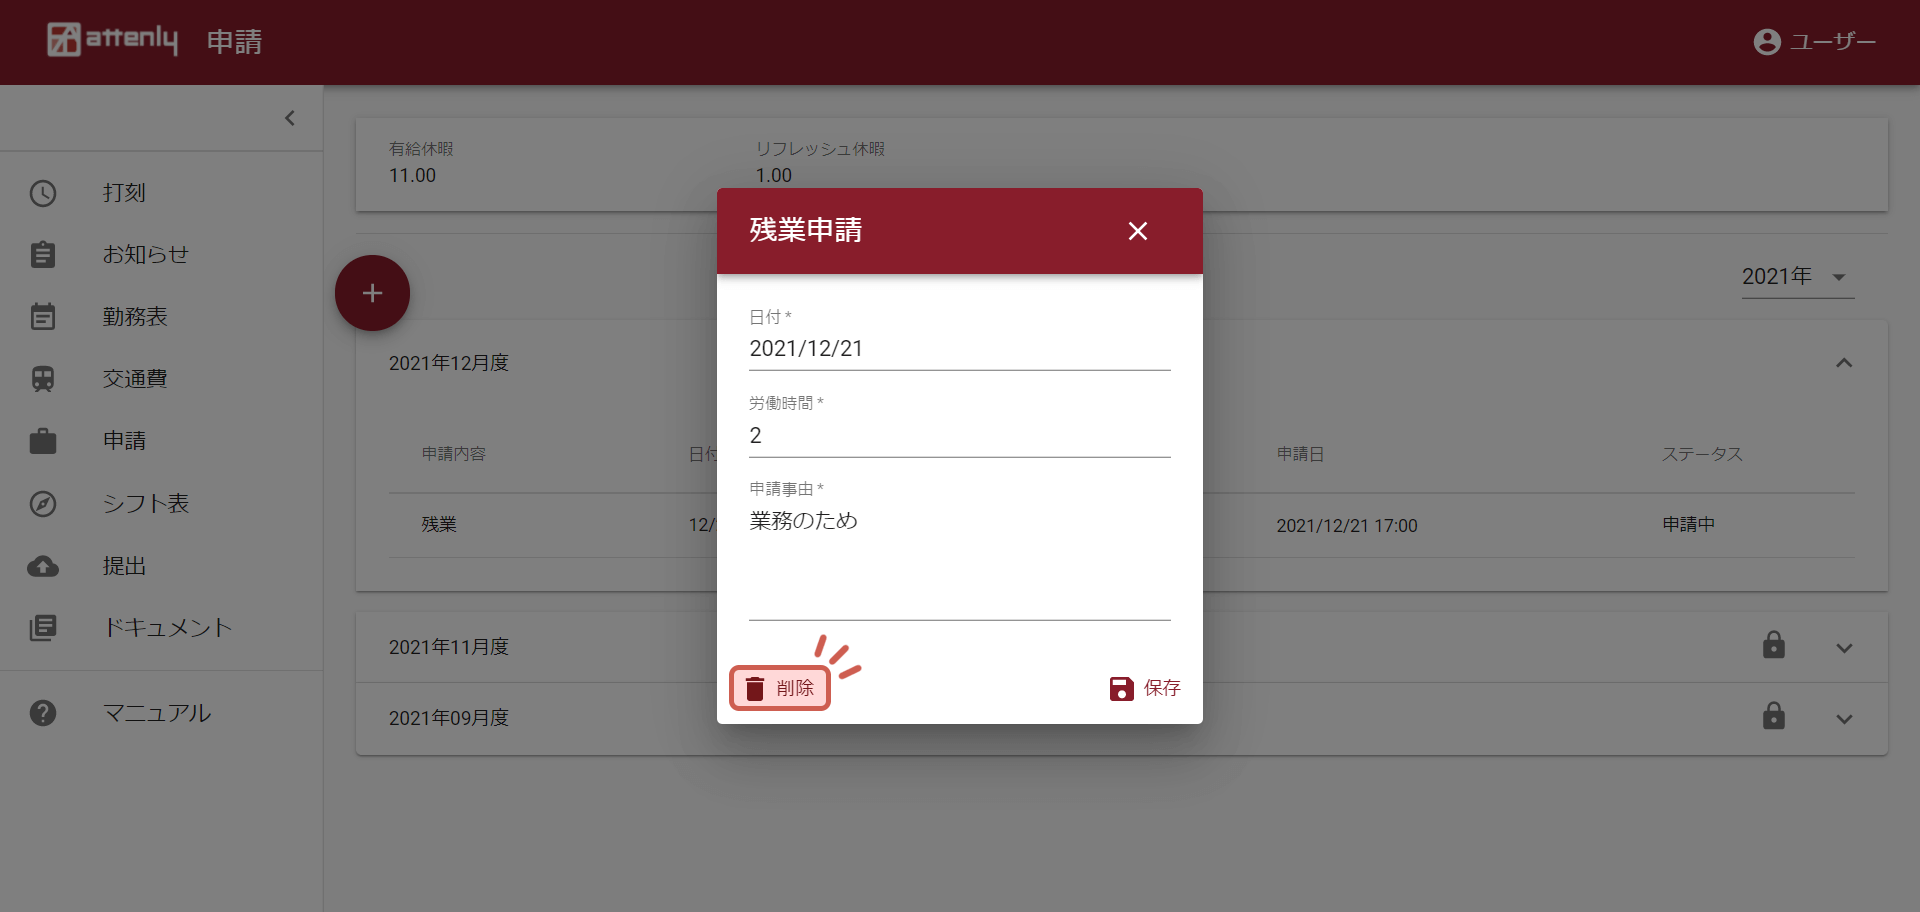Click the 労働時間 hours input field
Screen dimensions: 1920x912
coord(958,436)
